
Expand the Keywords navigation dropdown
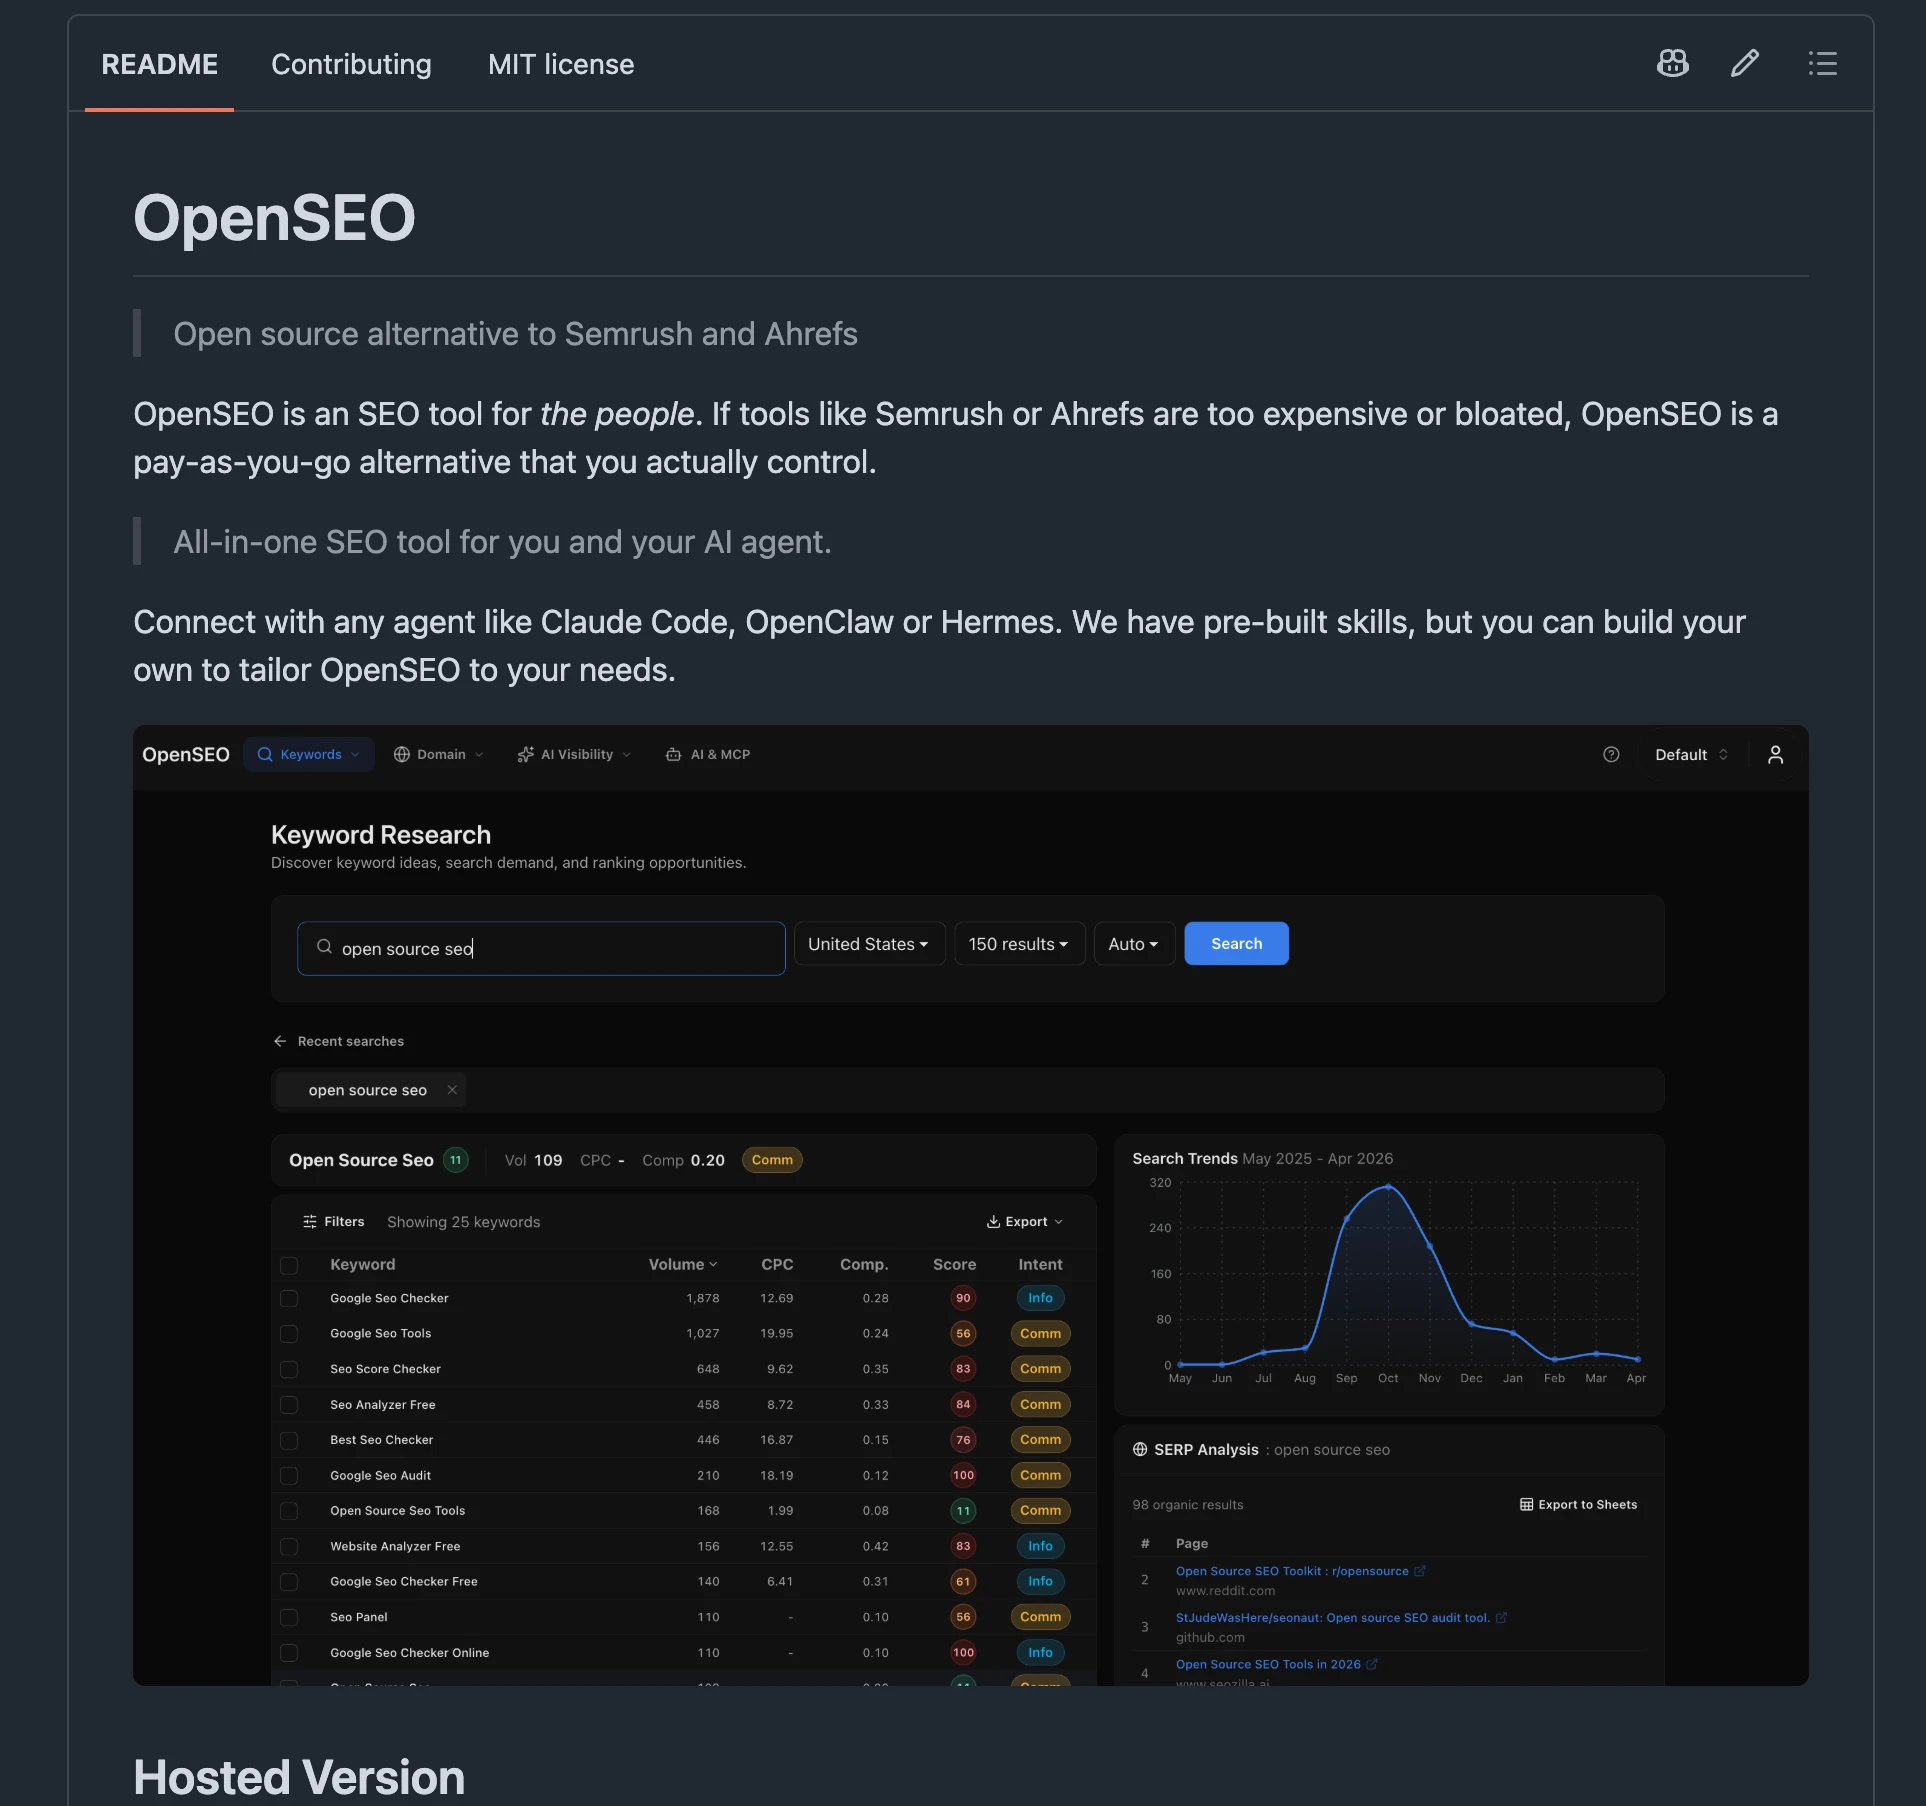[x=309, y=755]
